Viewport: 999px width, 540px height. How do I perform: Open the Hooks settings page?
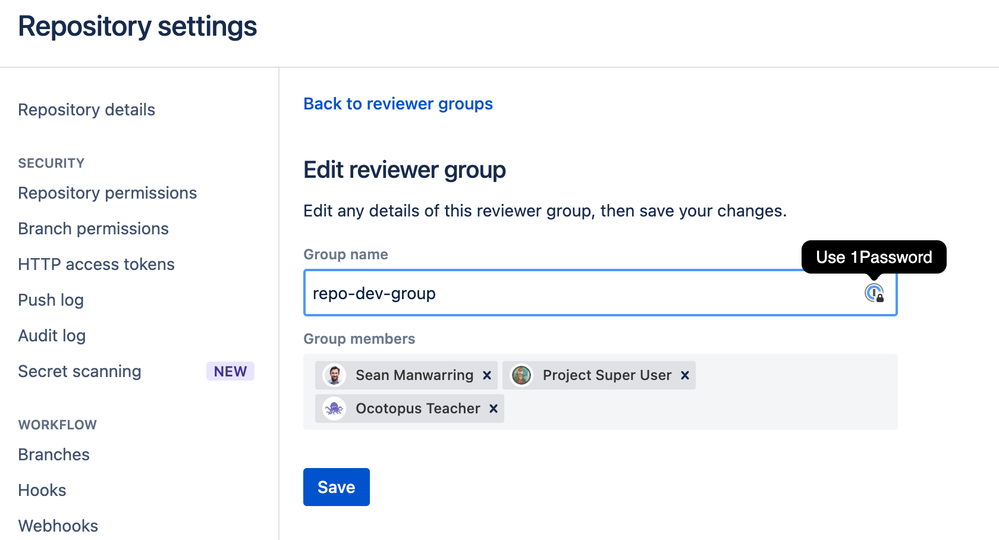pyautogui.click(x=42, y=491)
